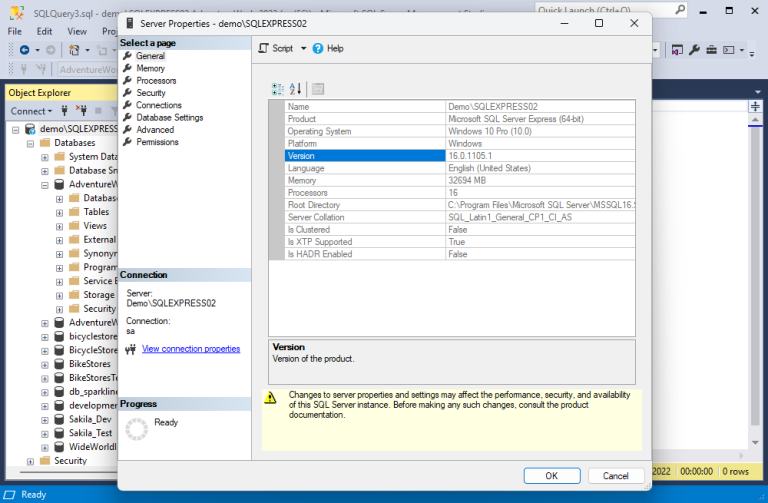
Task: Open the Edit menu
Action: tap(44, 31)
